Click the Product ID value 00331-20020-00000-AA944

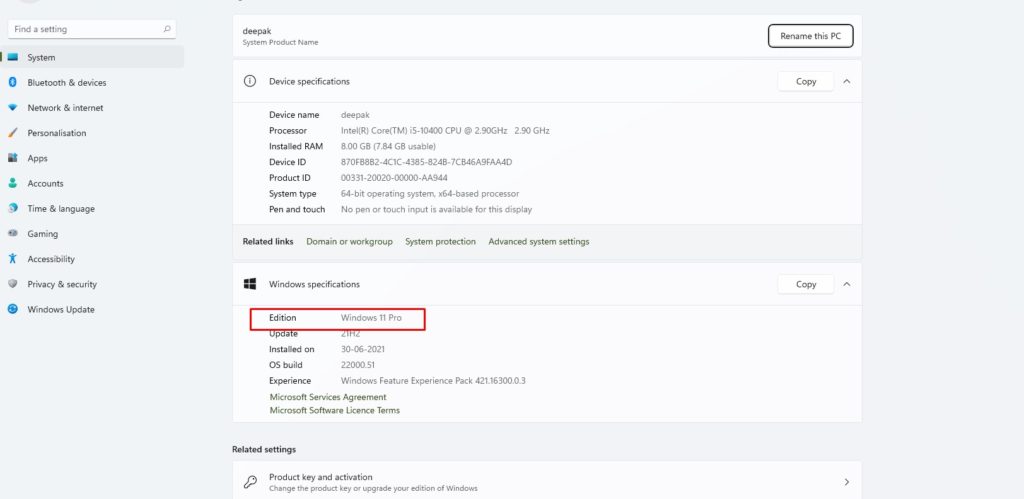tap(394, 178)
